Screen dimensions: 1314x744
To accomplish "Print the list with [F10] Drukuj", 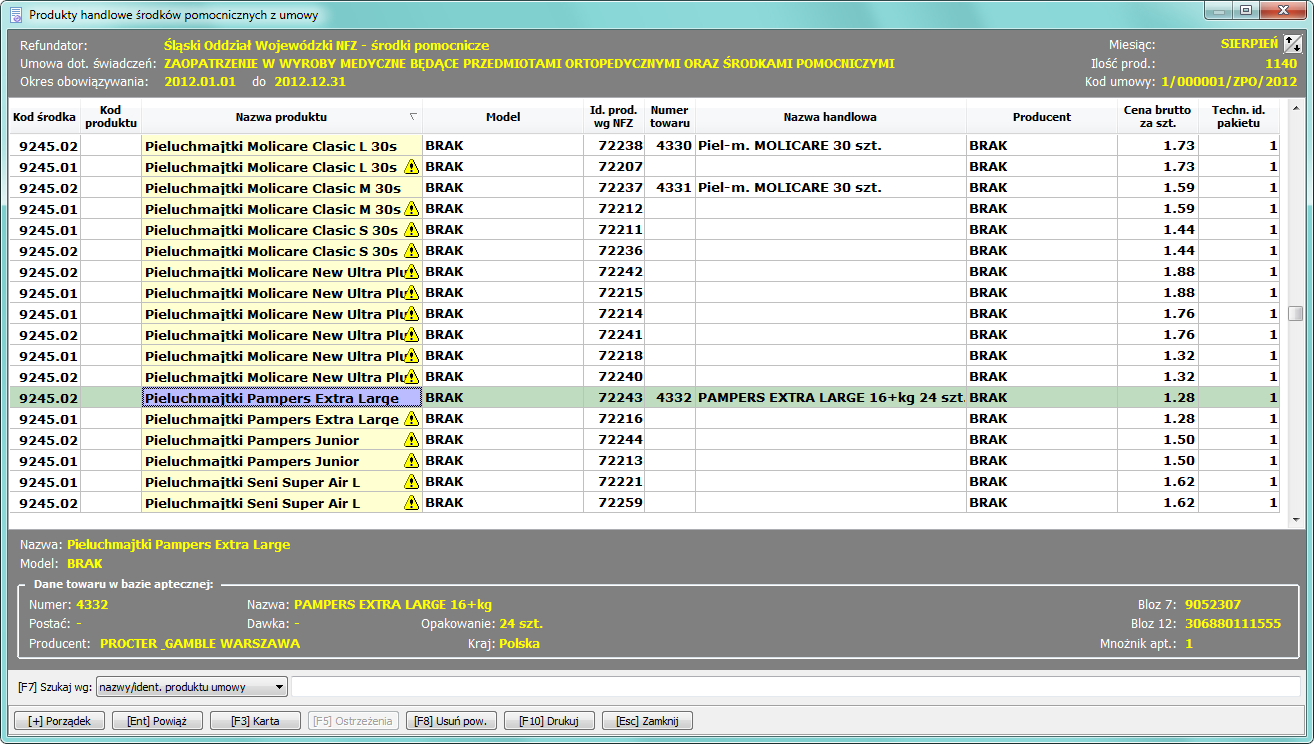I will click(549, 721).
